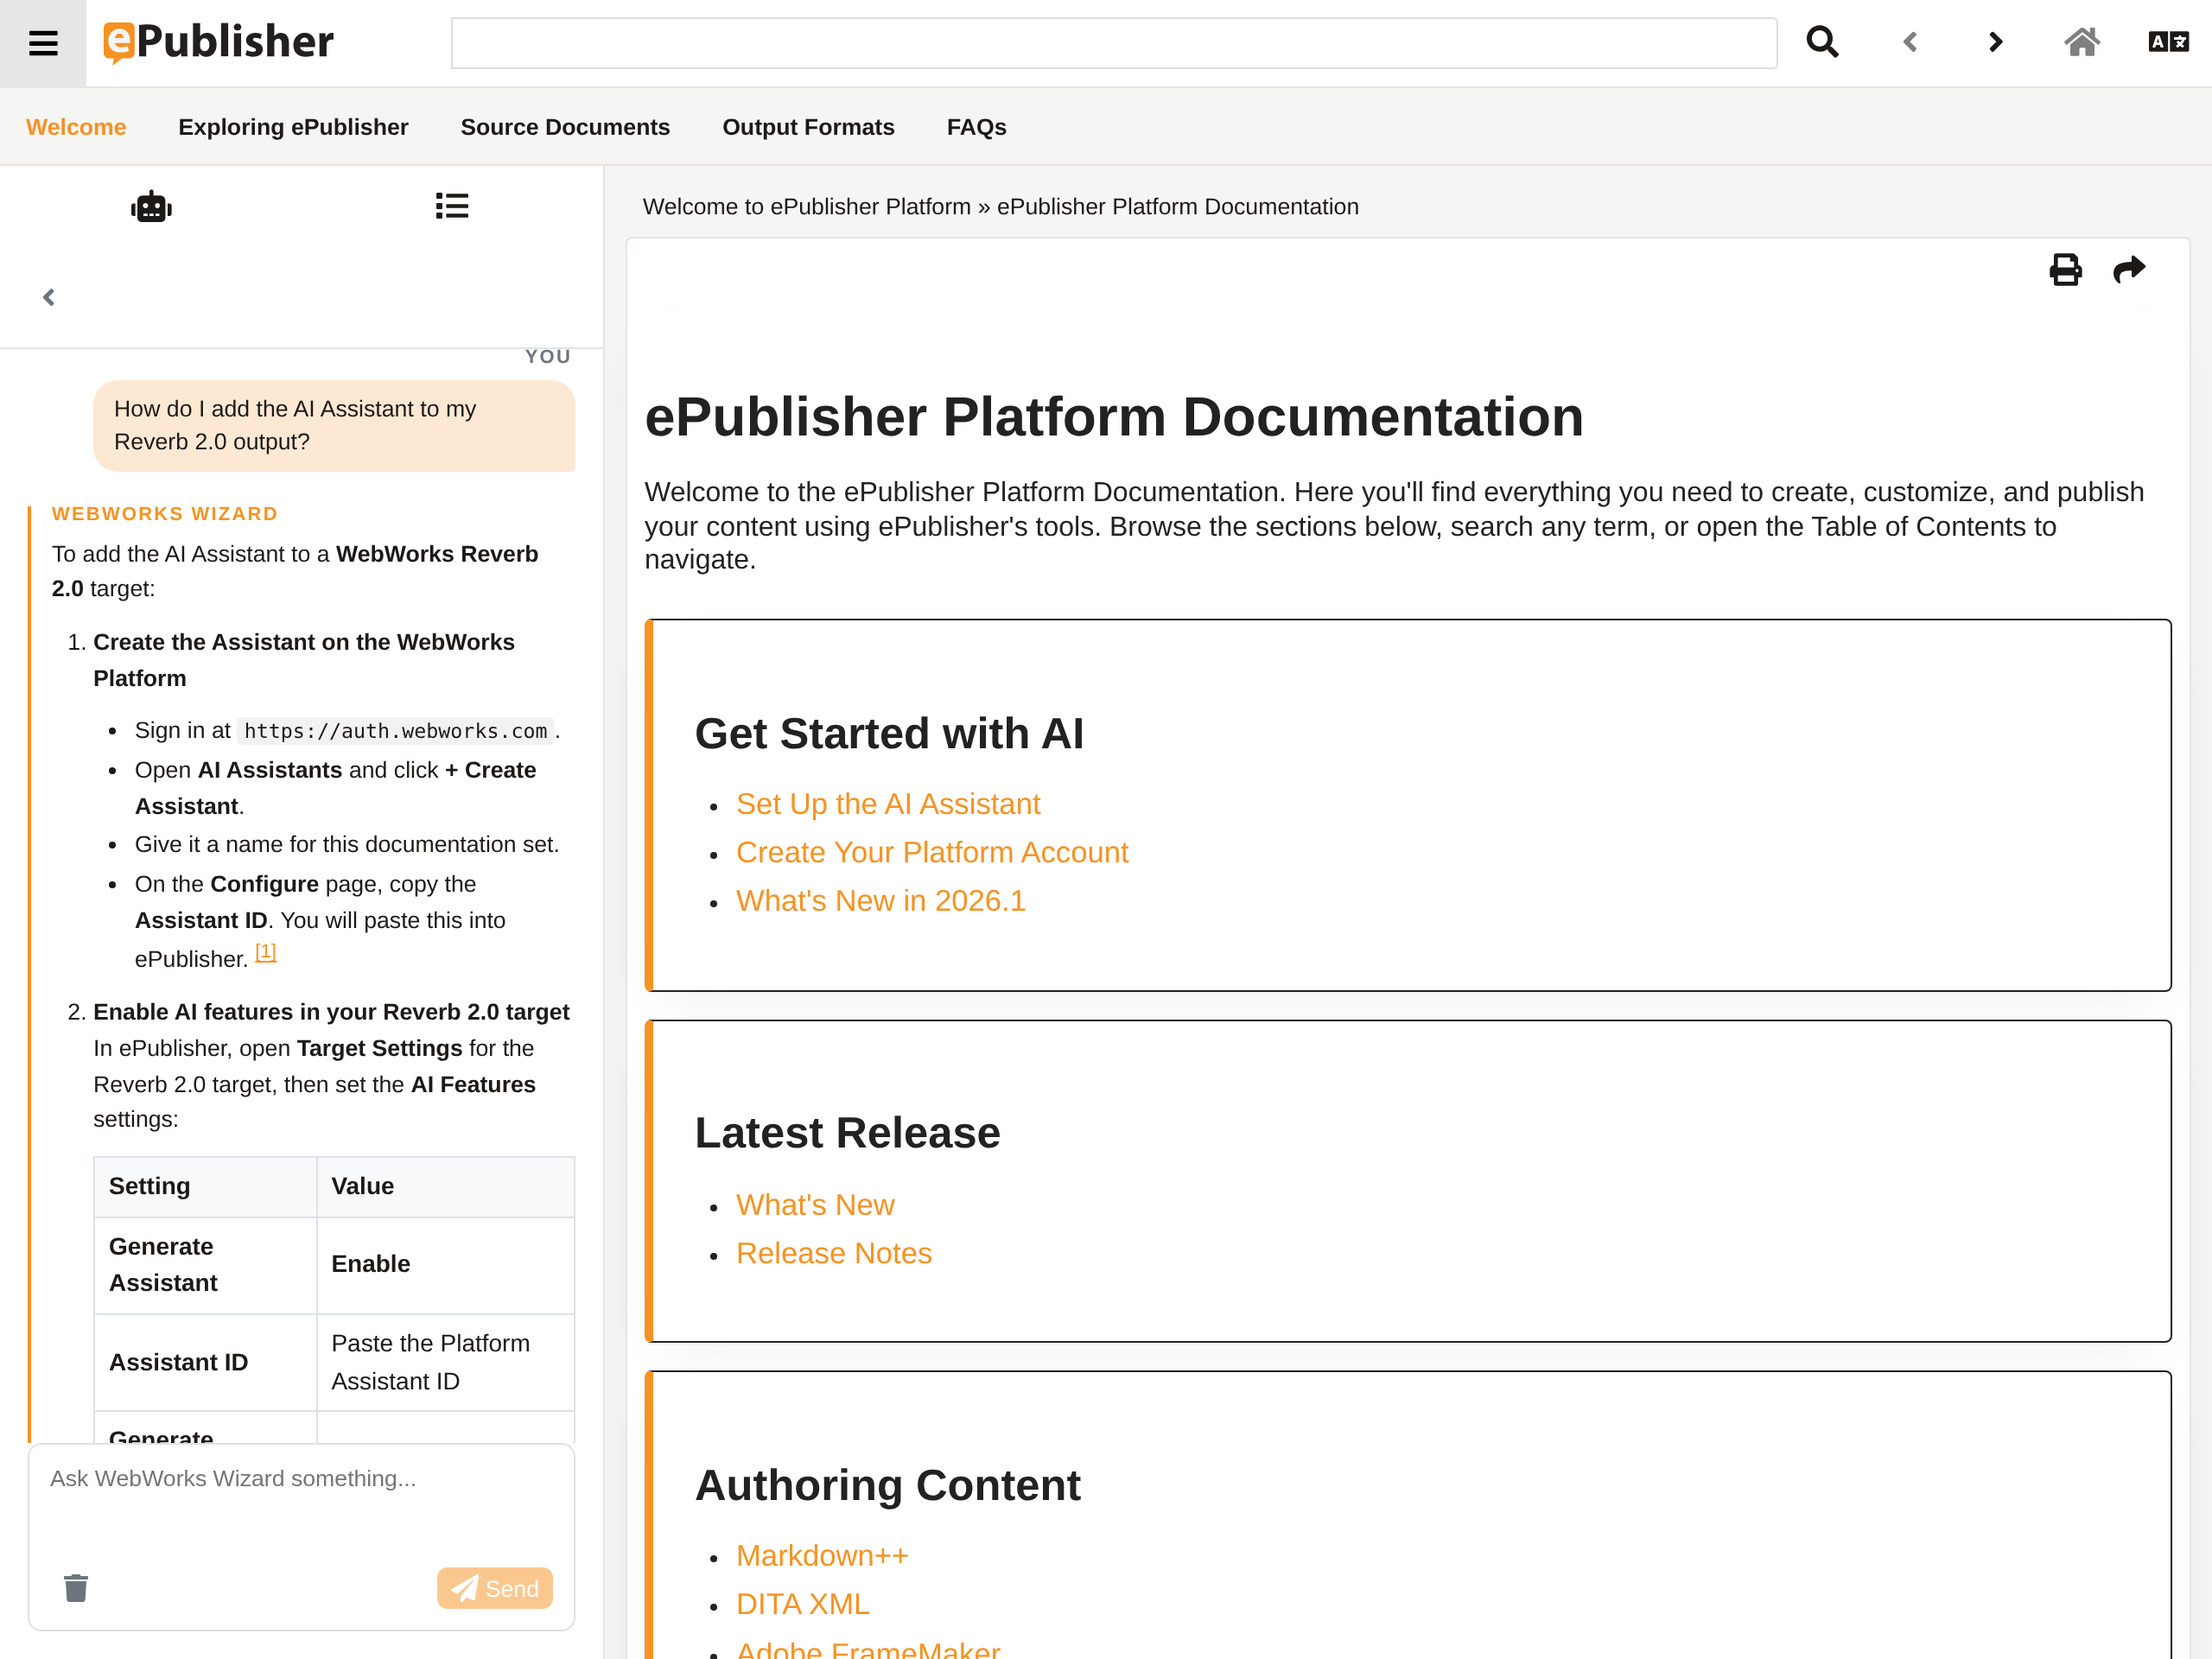Open the language translate icon
The height and width of the screenshot is (1659, 2212).
pos(2168,42)
